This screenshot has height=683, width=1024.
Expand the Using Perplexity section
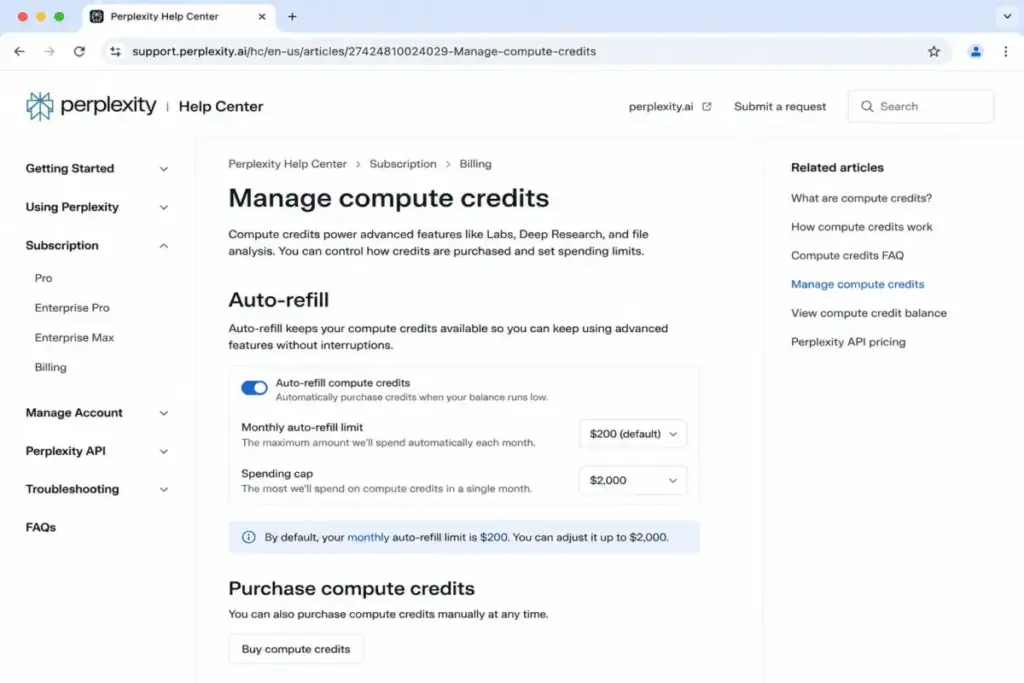coord(97,207)
